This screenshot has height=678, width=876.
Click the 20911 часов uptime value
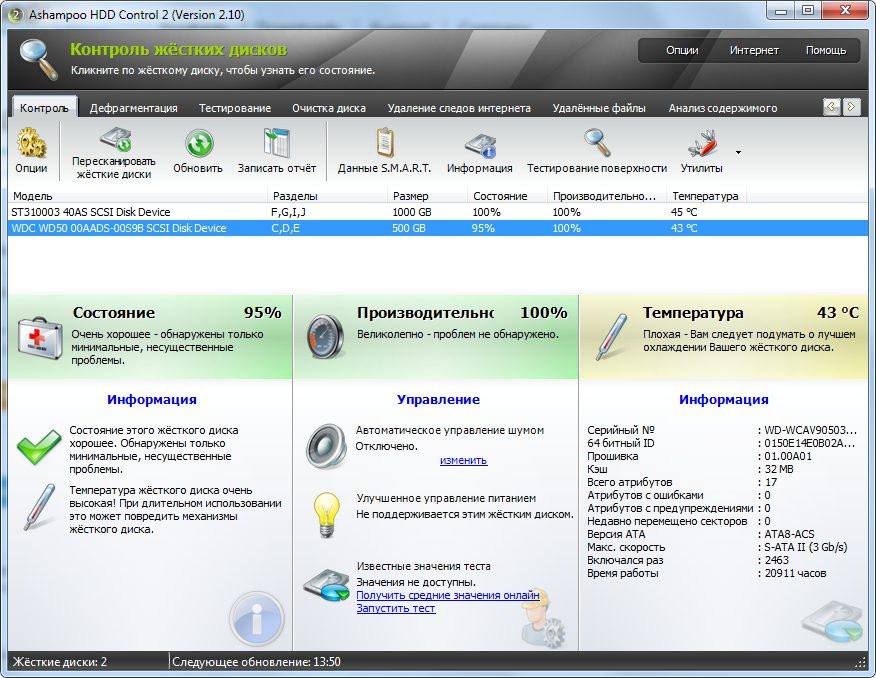click(795, 574)
